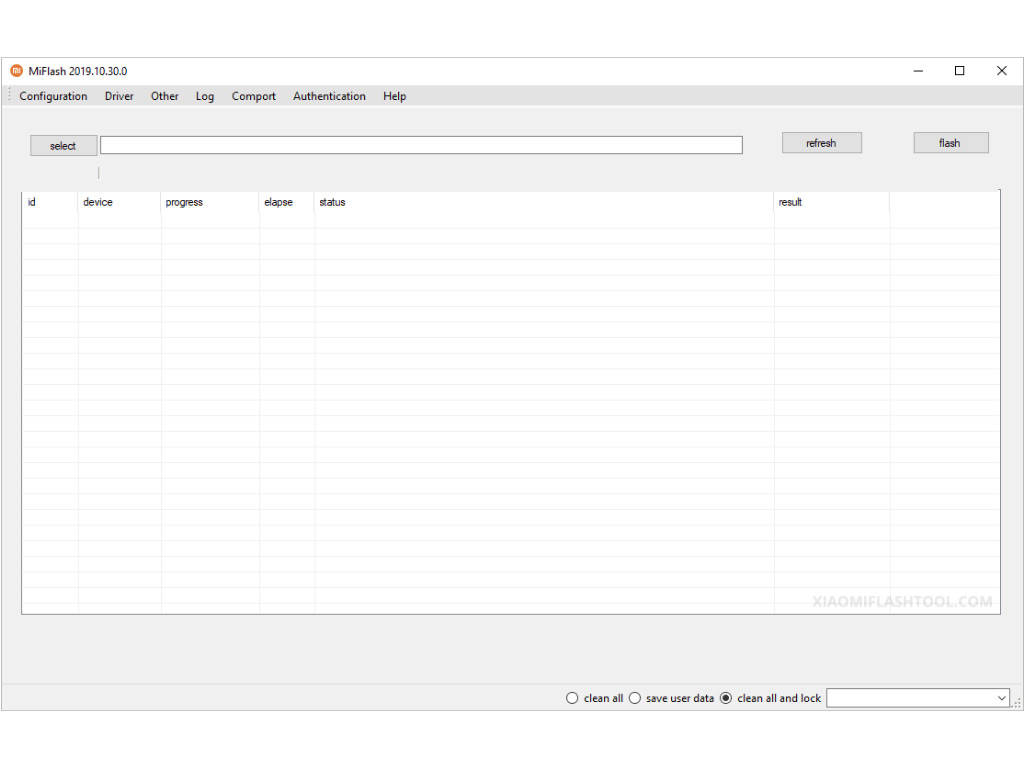Expand the script dropdown in status bar
The height and width of the screenshot is (768, 1024).
1001,698
